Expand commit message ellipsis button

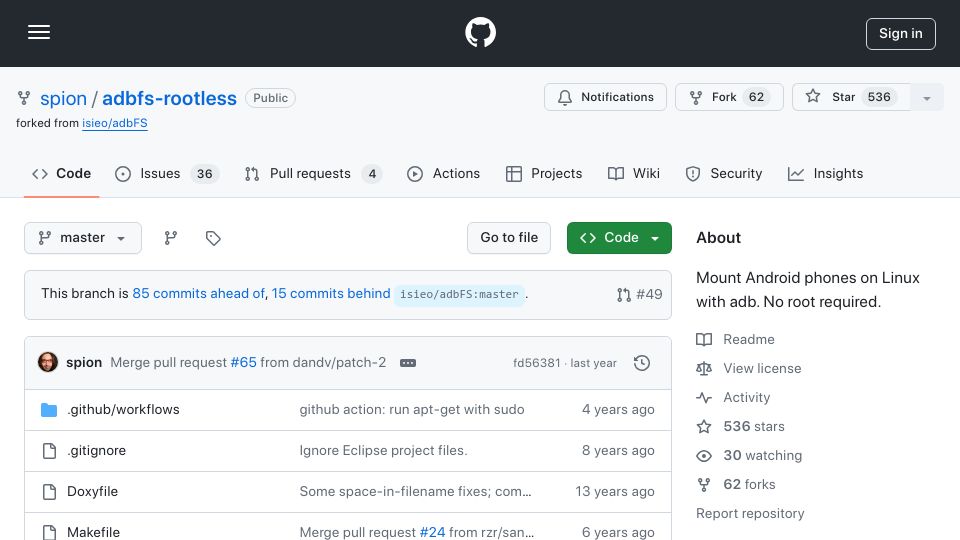(408, 363)
